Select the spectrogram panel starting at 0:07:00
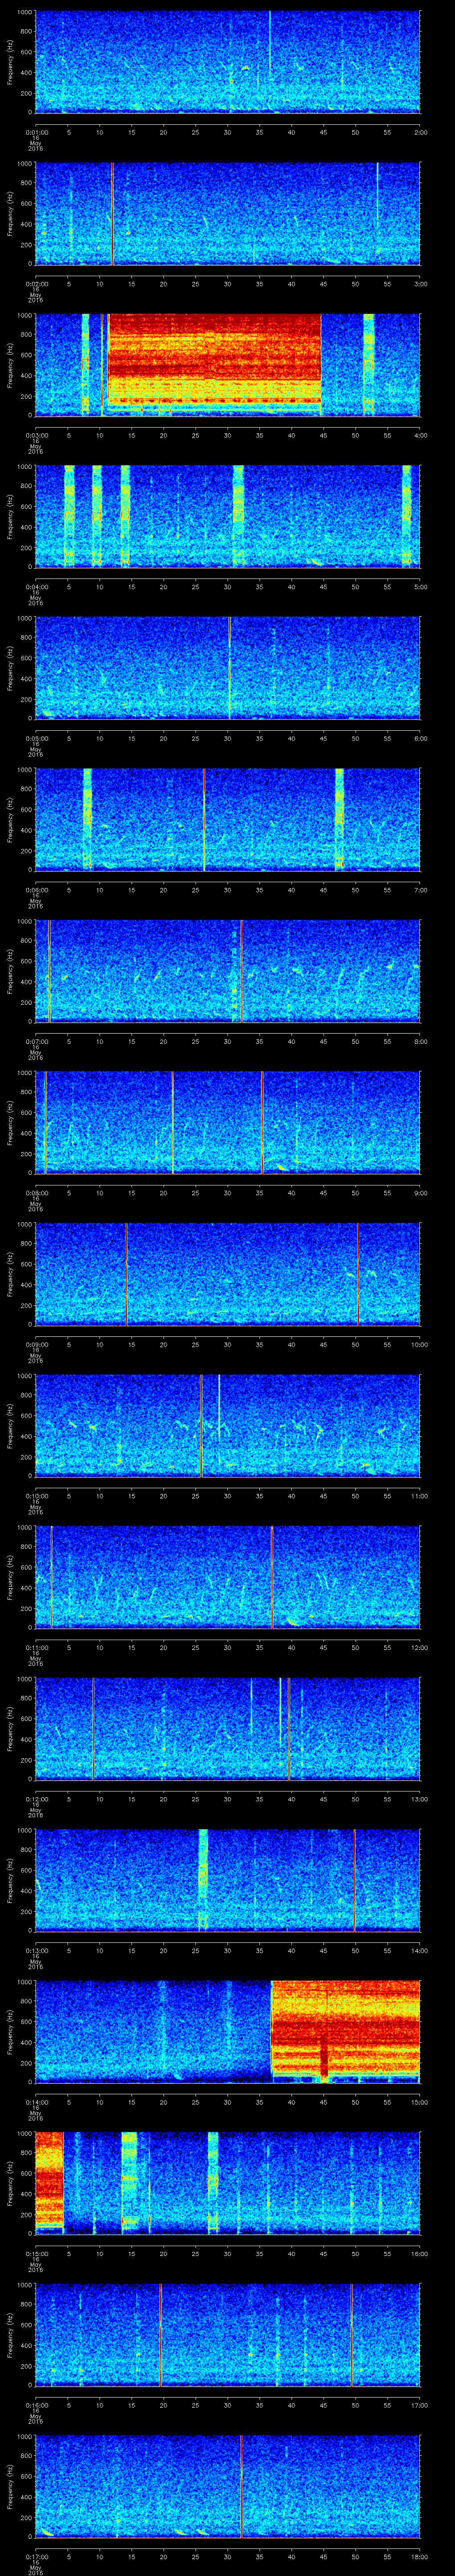The image size is (455, 2576). [x=227, y=971]
